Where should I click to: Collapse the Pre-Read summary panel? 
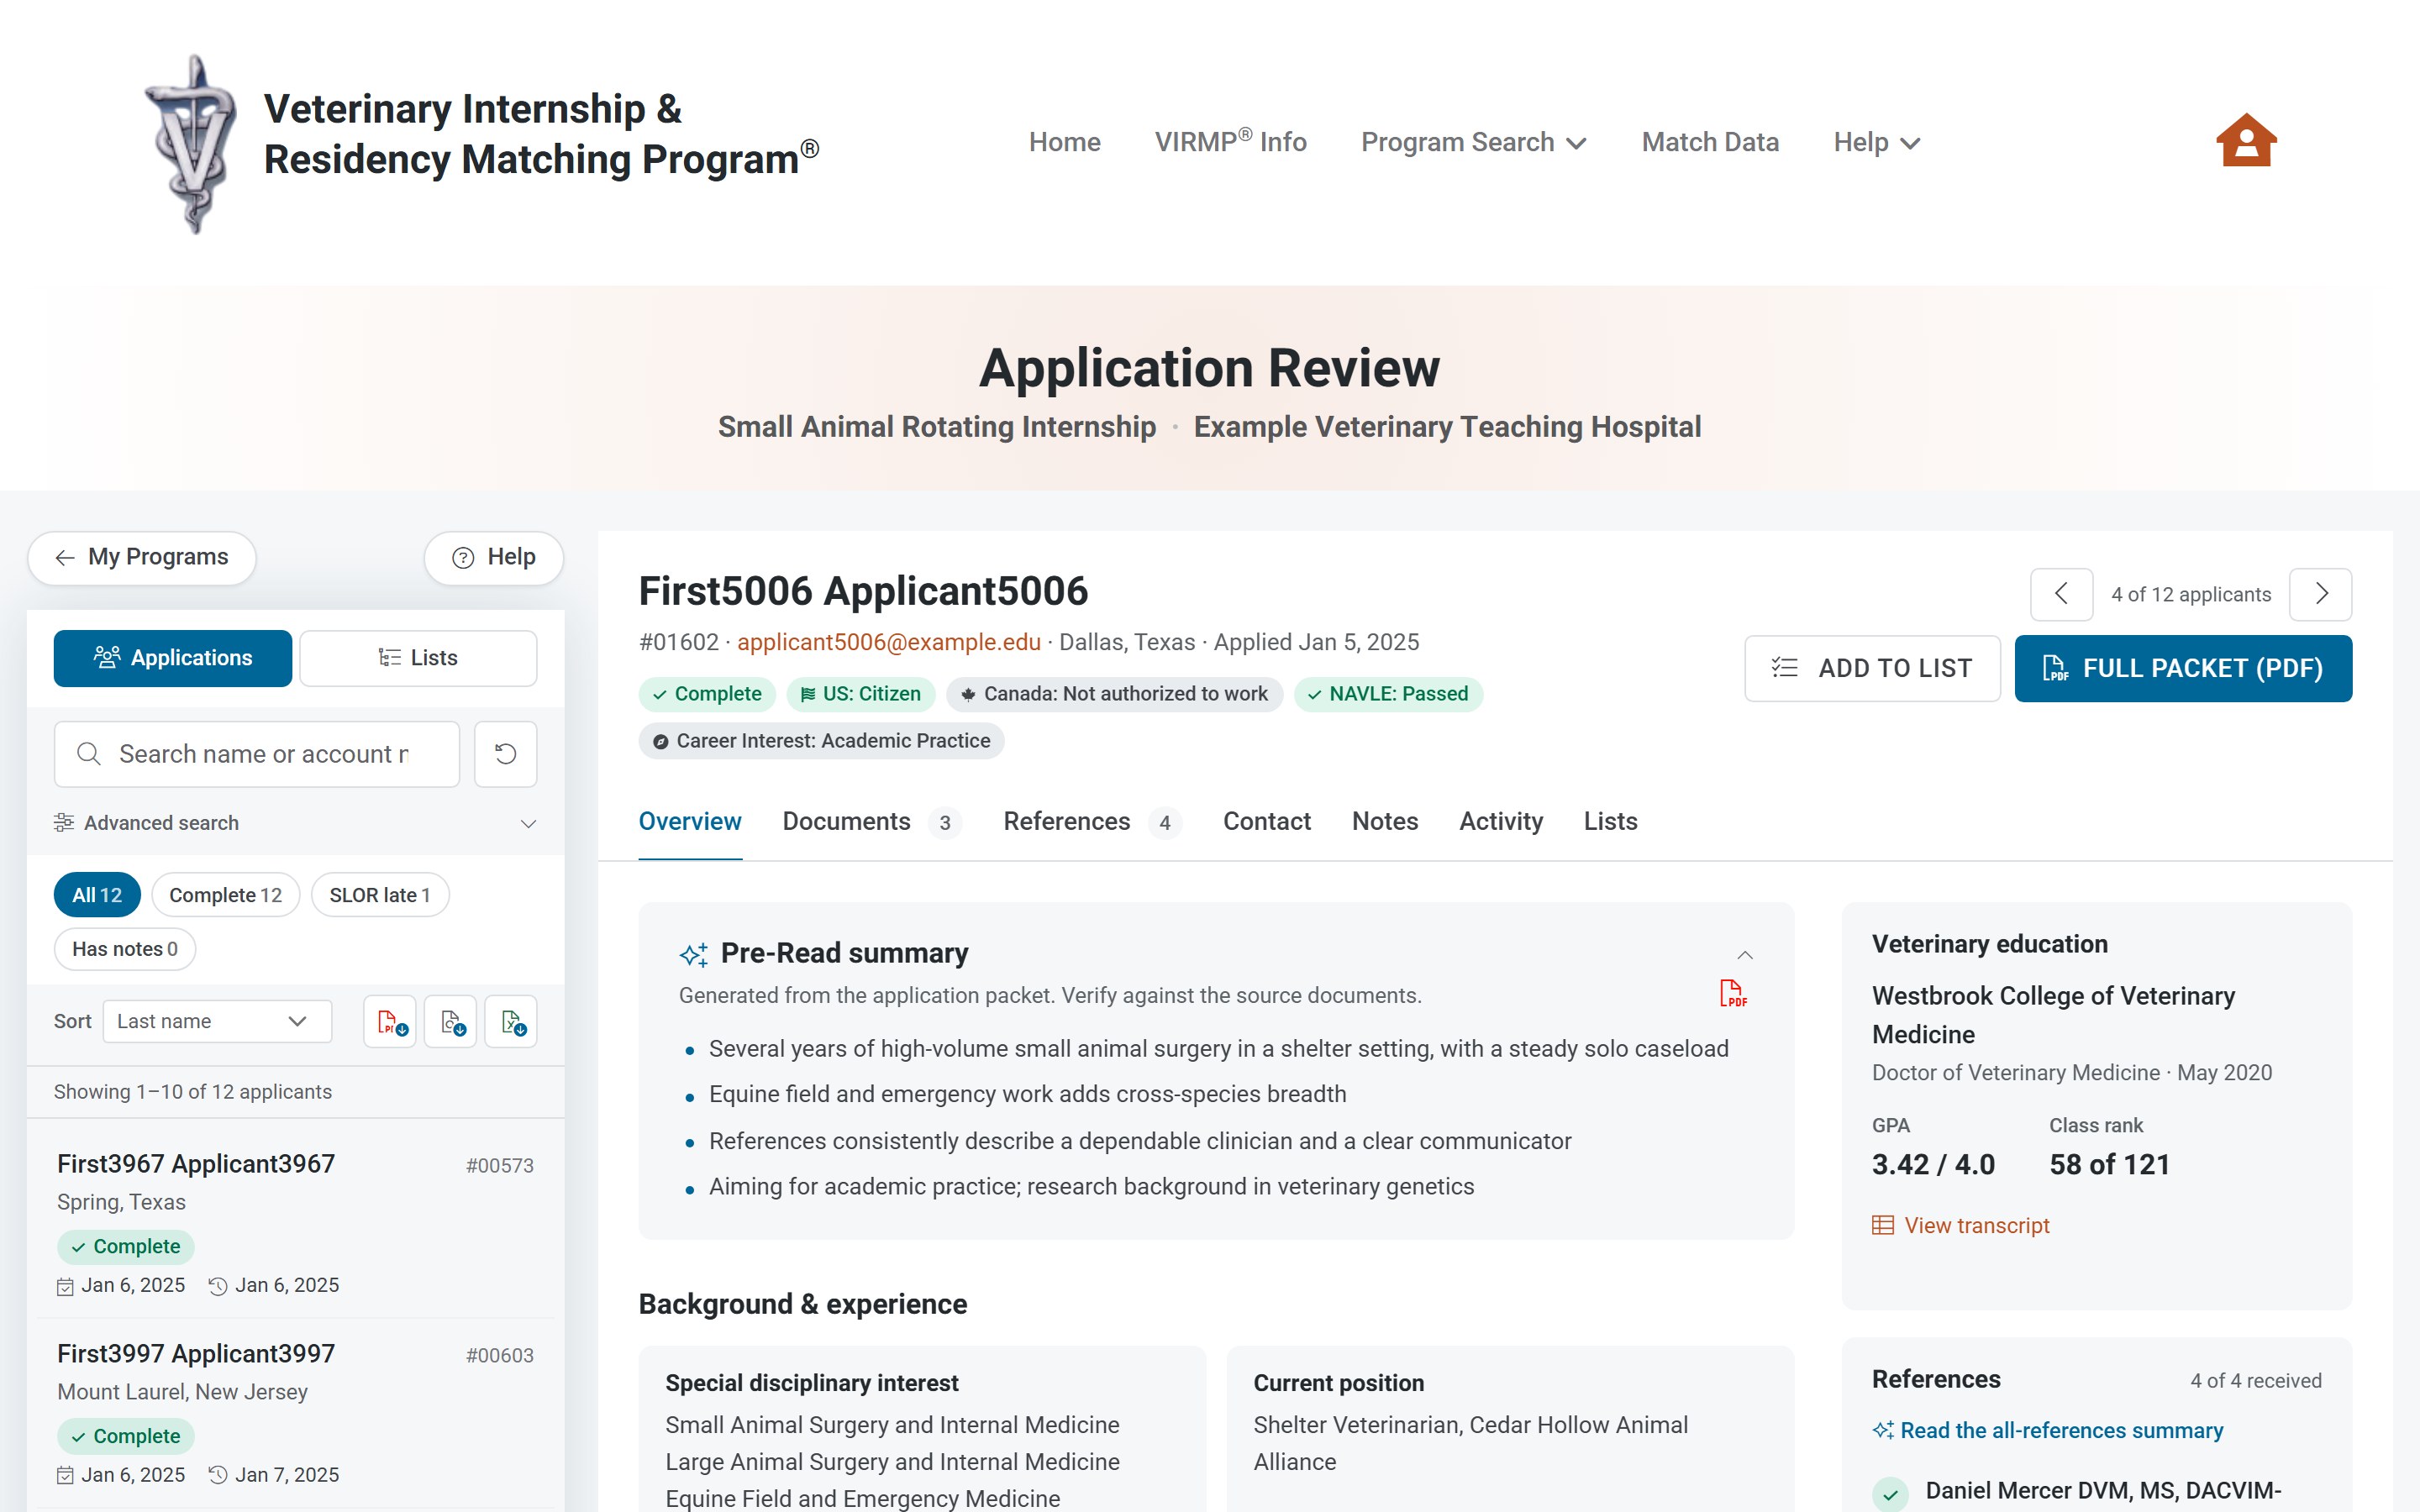point(1745,954)
